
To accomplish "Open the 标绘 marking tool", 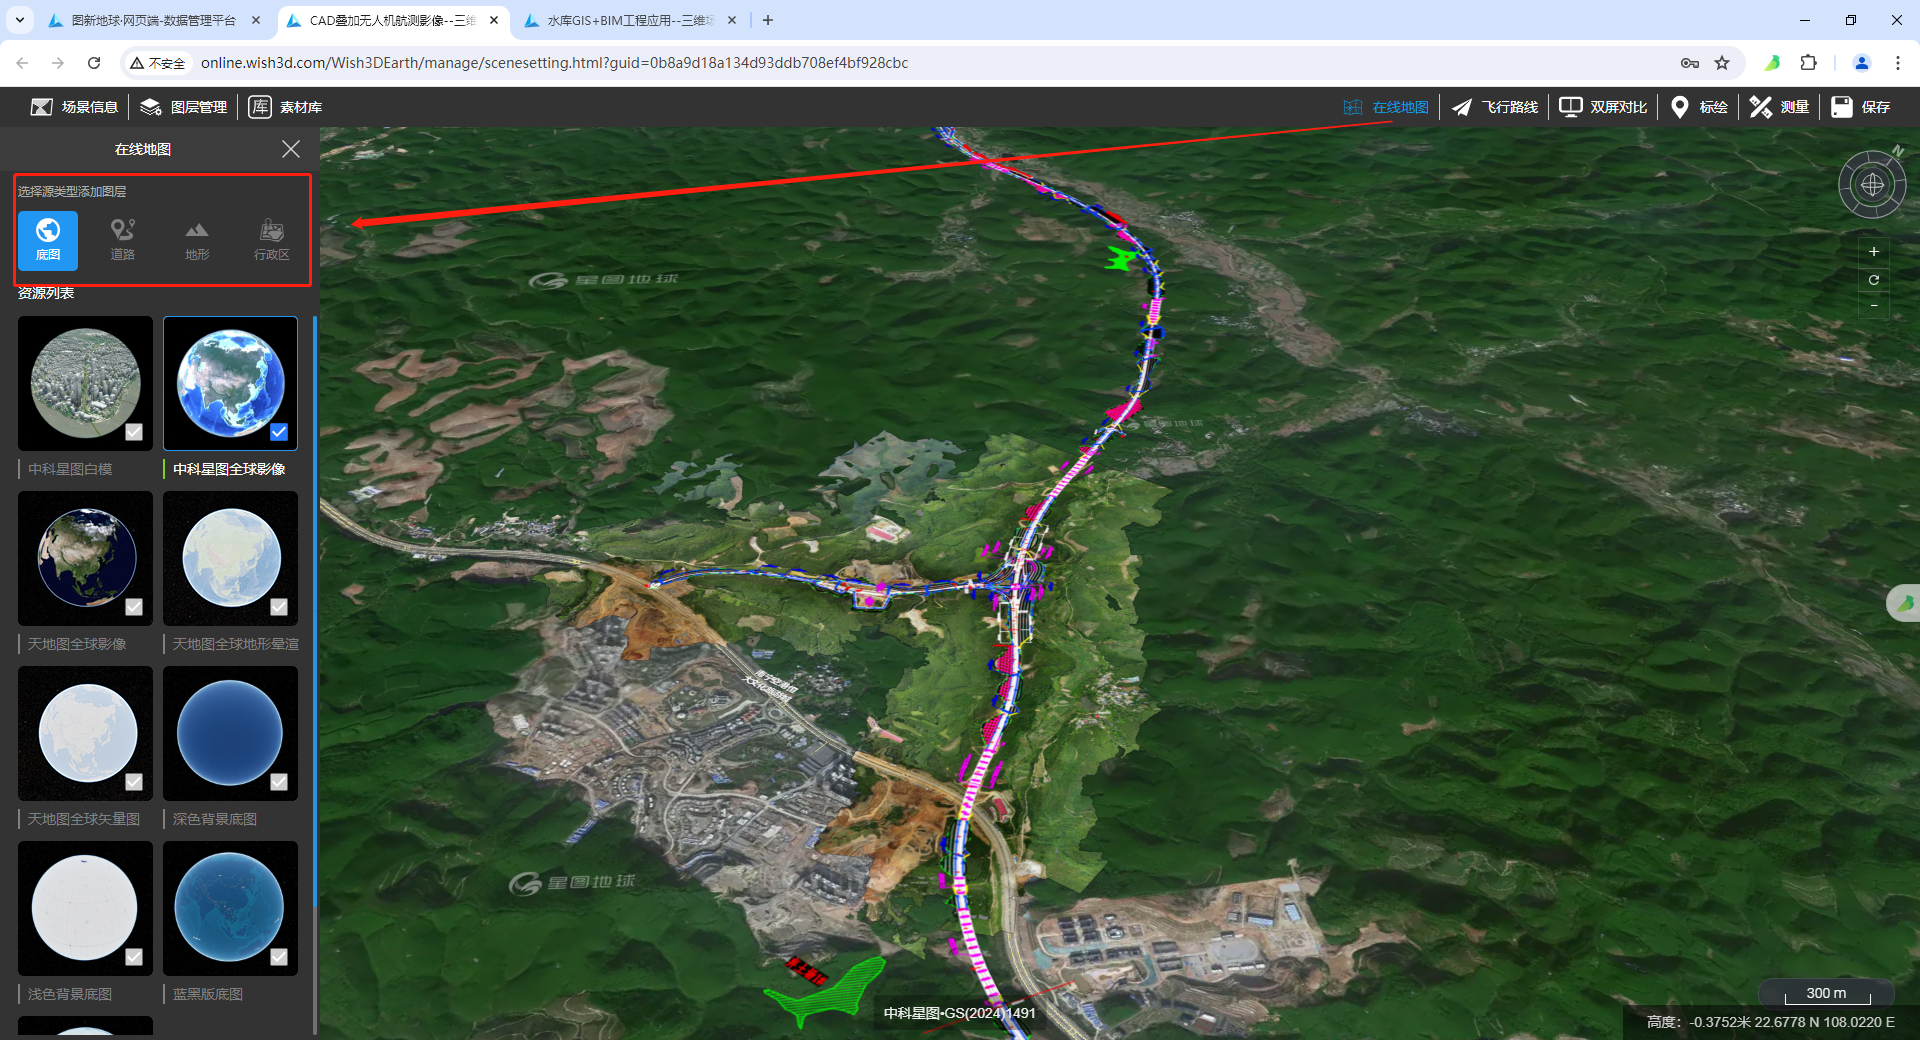I will tap(1699, 107).
